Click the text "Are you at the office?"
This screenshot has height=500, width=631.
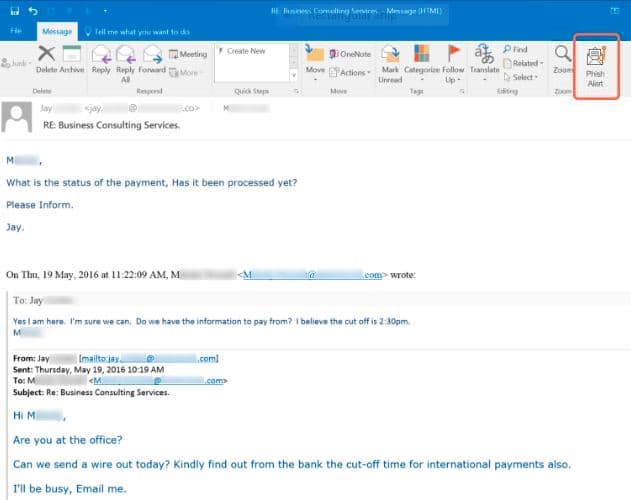point(68,440)
